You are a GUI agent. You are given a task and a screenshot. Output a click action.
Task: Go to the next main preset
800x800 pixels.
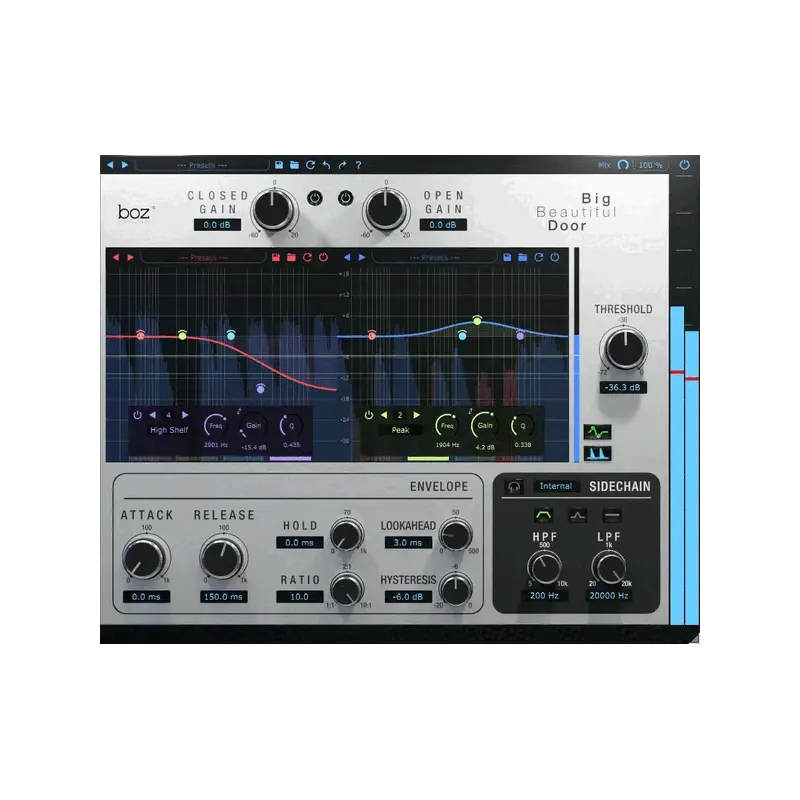point(124,165)
